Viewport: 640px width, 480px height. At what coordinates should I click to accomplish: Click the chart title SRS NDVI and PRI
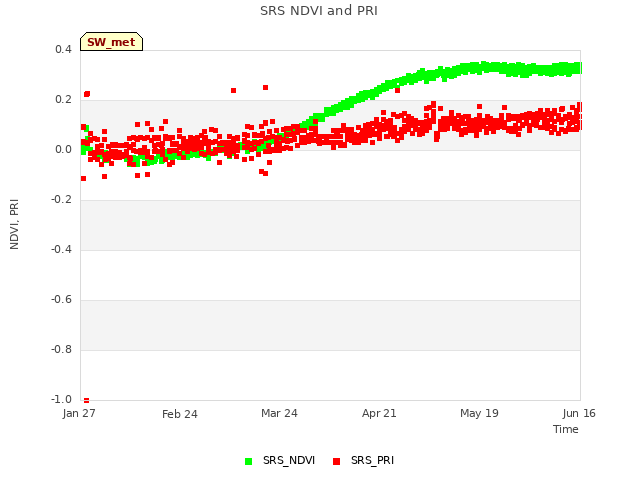coord(319,11)
